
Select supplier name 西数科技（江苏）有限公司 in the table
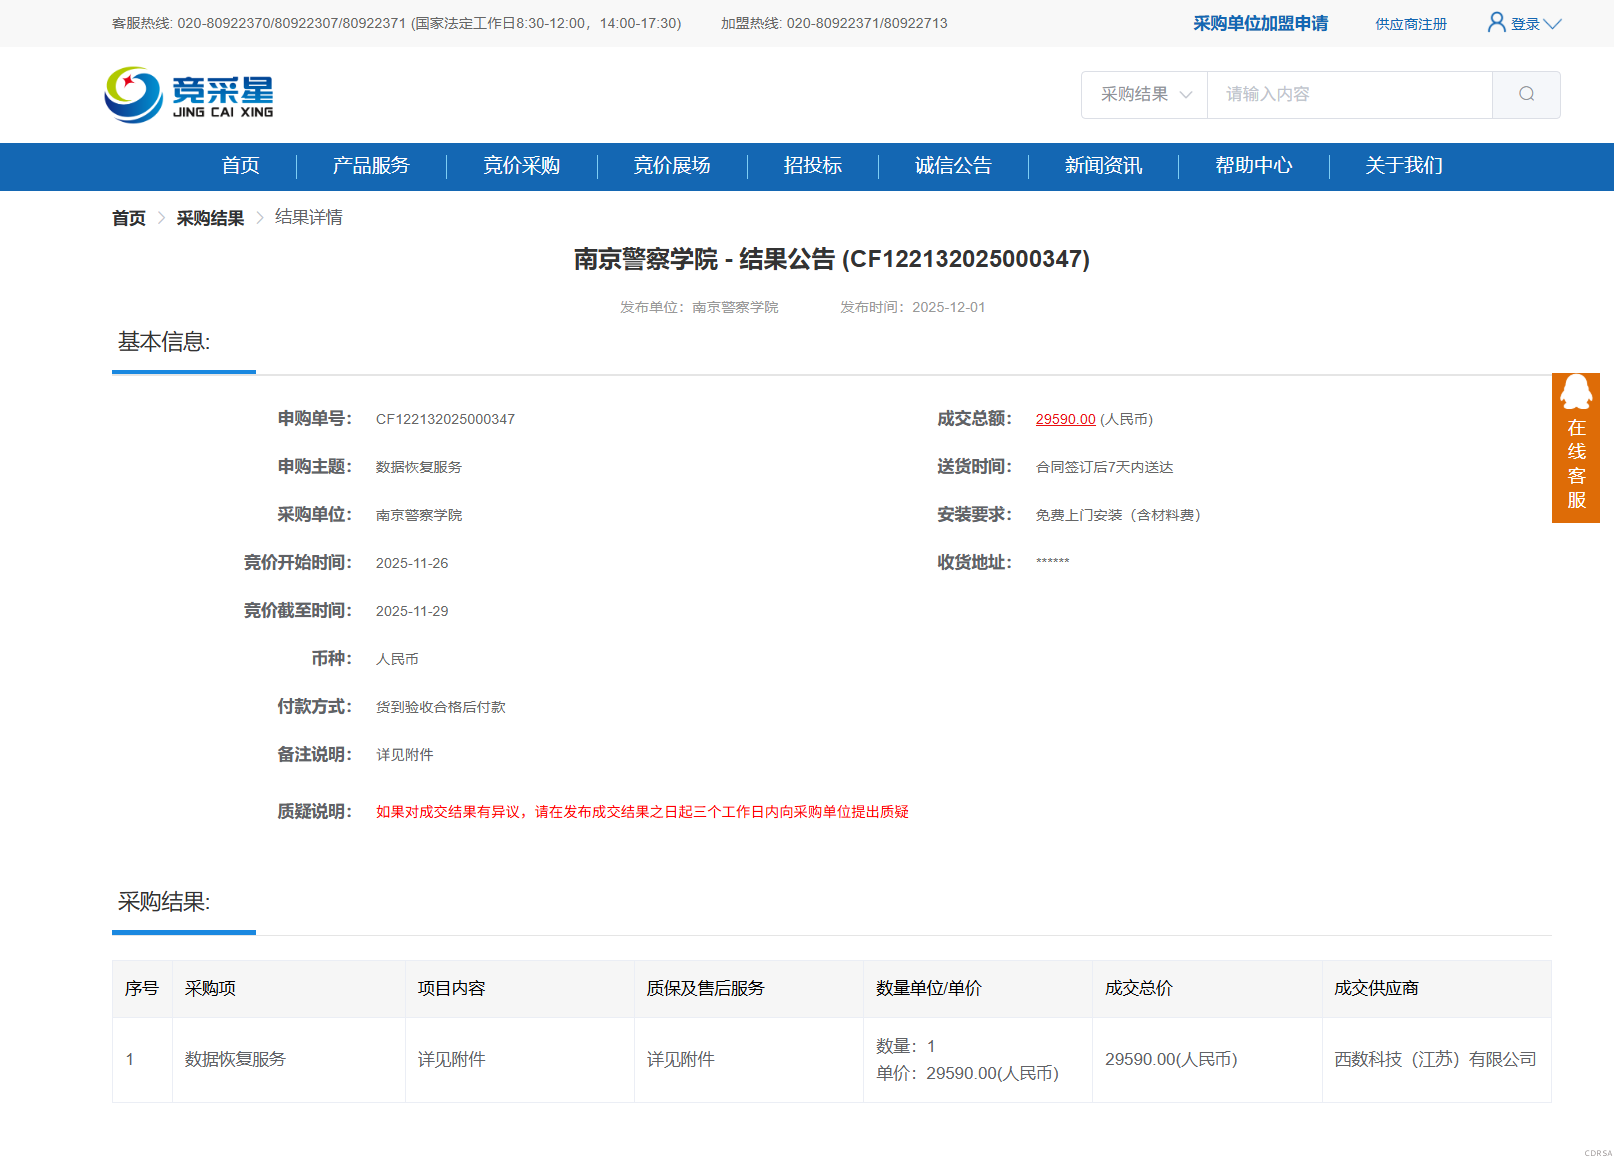(1435, 1059)
